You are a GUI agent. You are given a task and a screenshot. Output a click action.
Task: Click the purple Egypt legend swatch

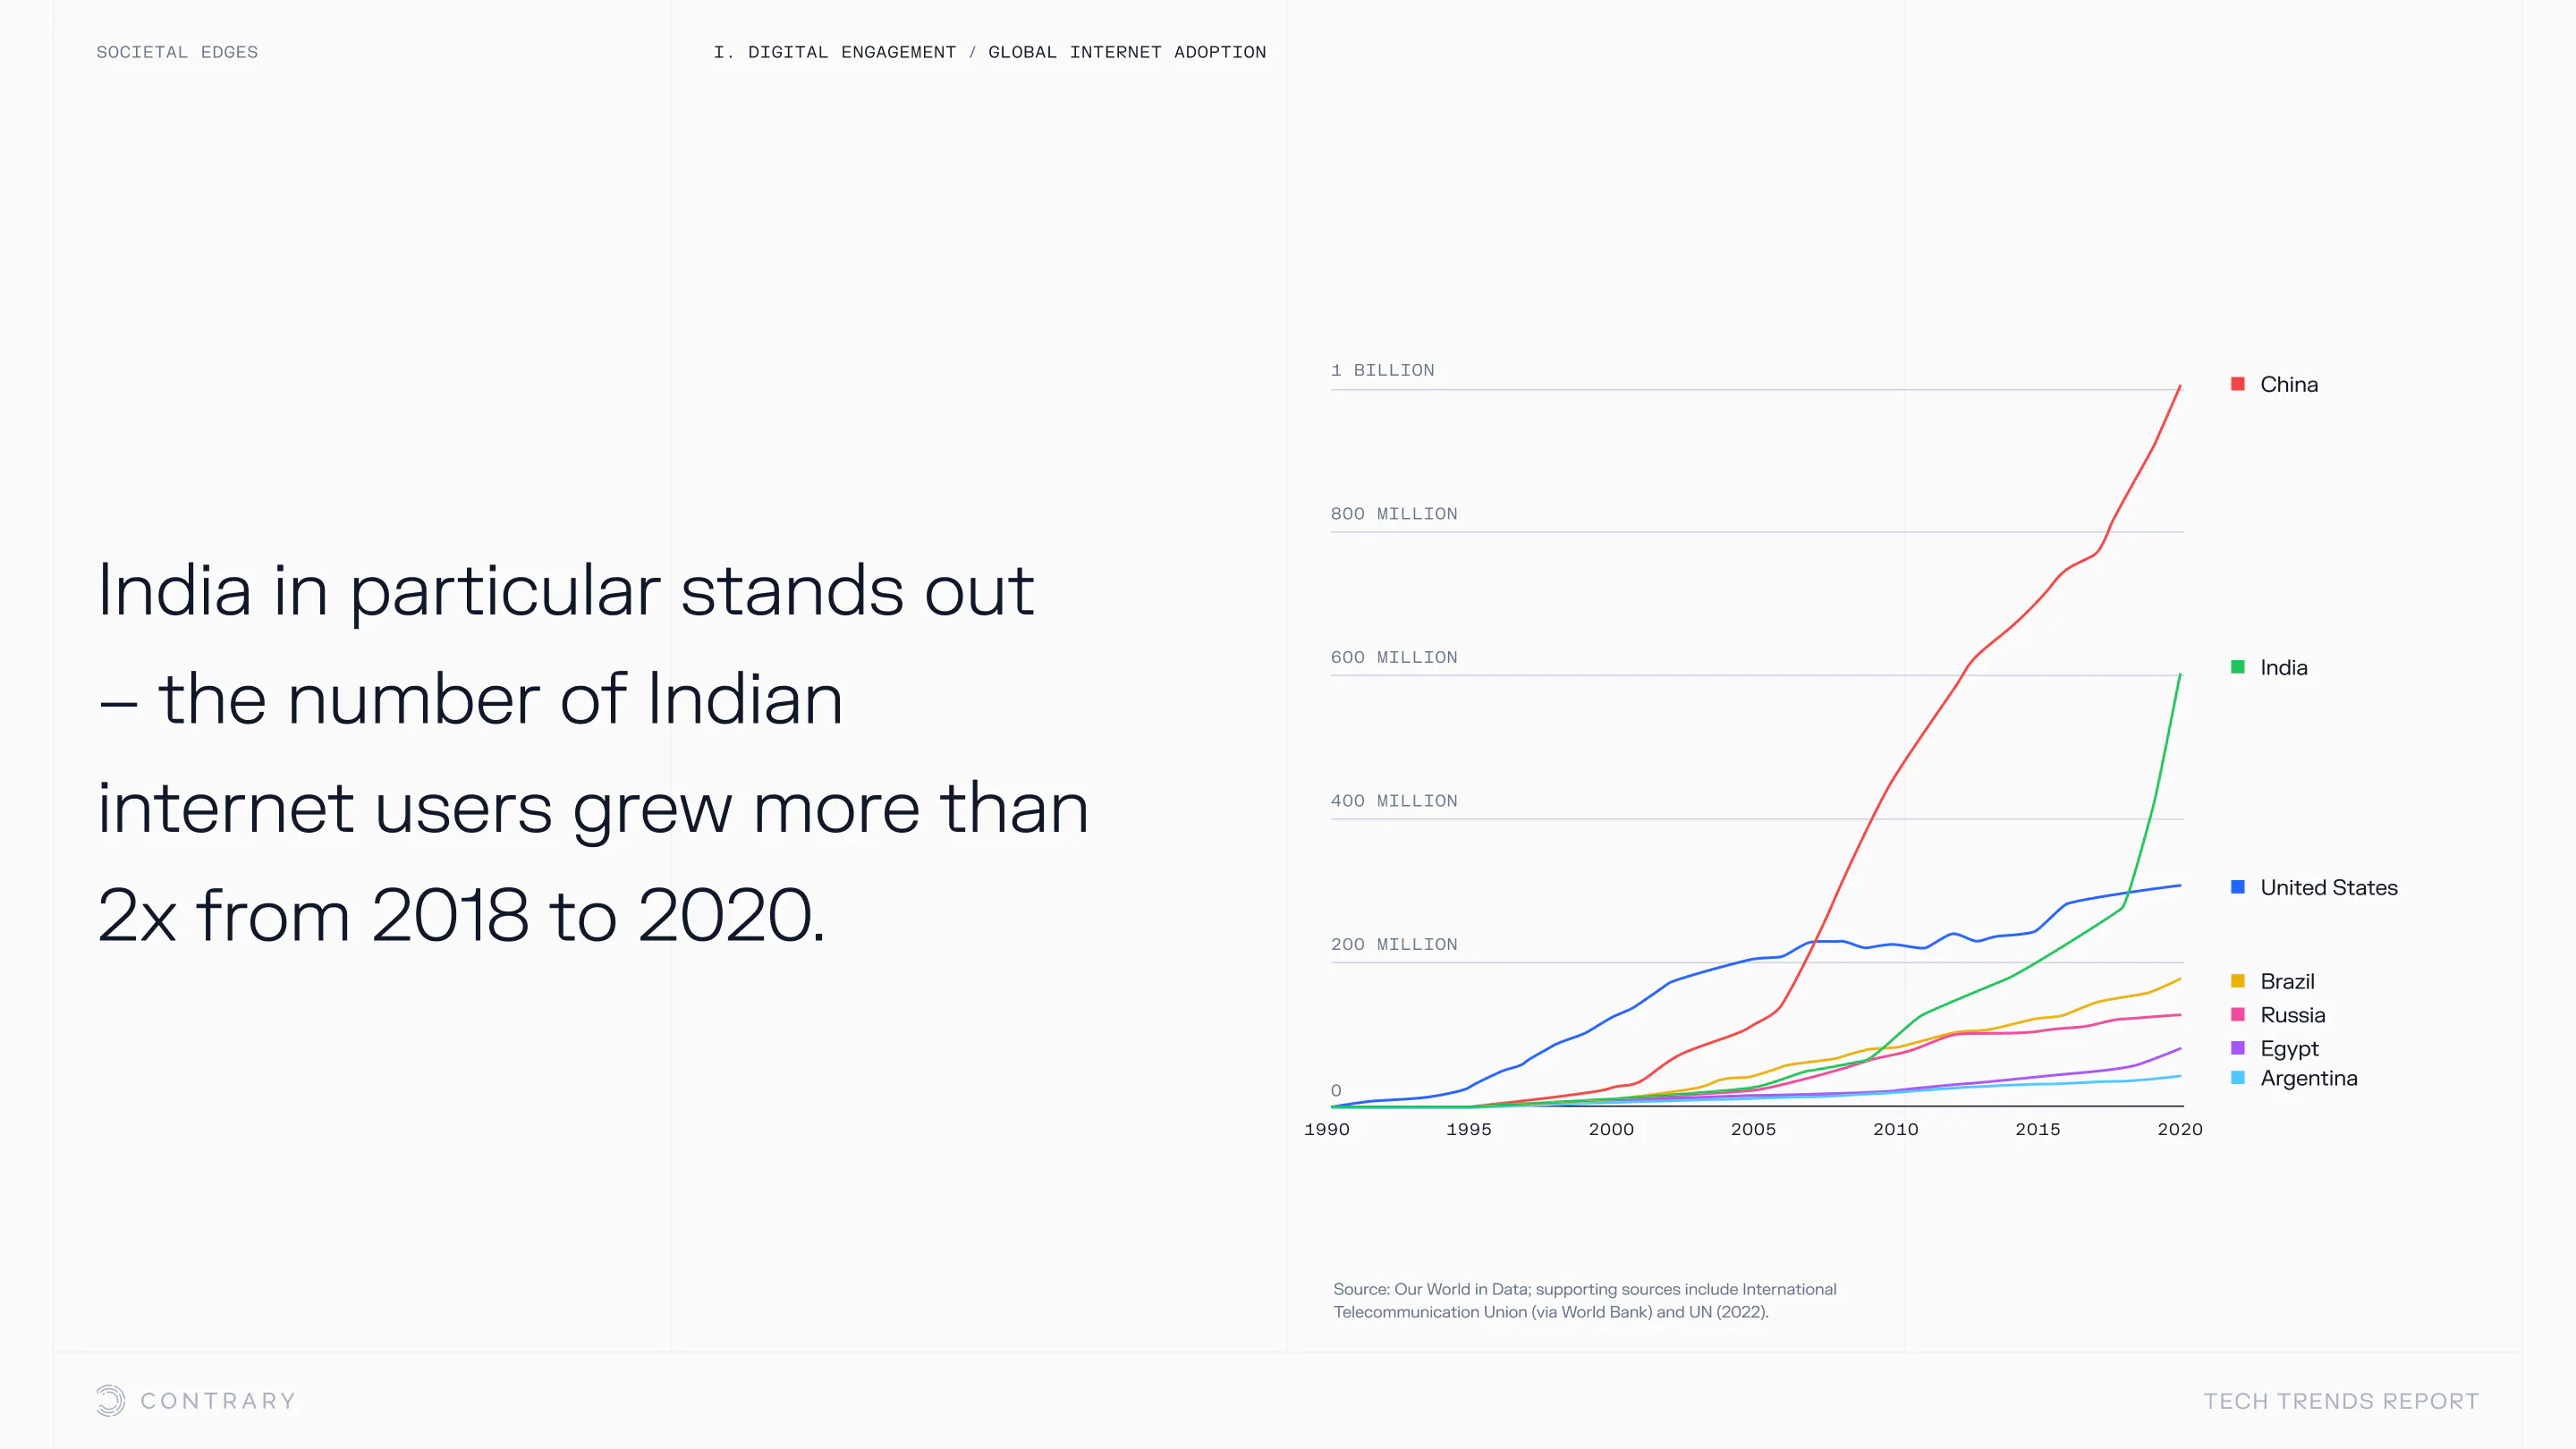tap(2238, 1048)
